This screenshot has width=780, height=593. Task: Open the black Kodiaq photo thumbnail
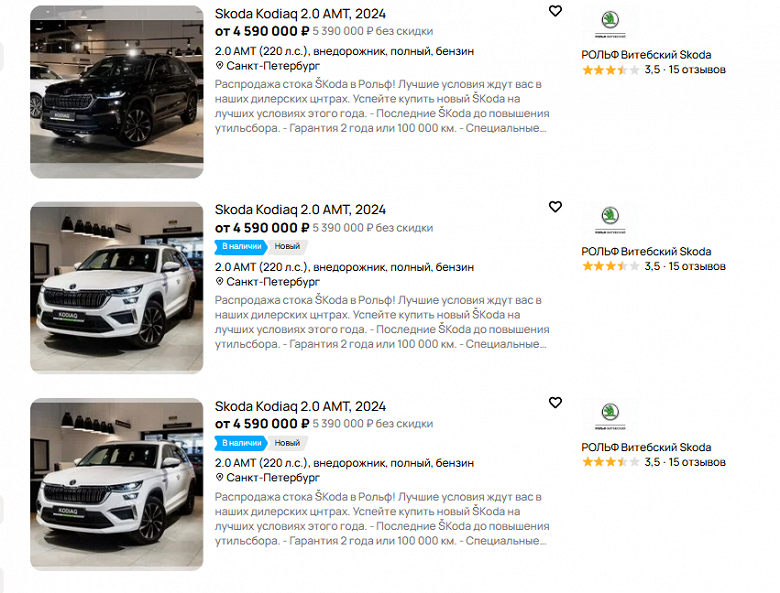pyautogui.click(x=116, y=92)
